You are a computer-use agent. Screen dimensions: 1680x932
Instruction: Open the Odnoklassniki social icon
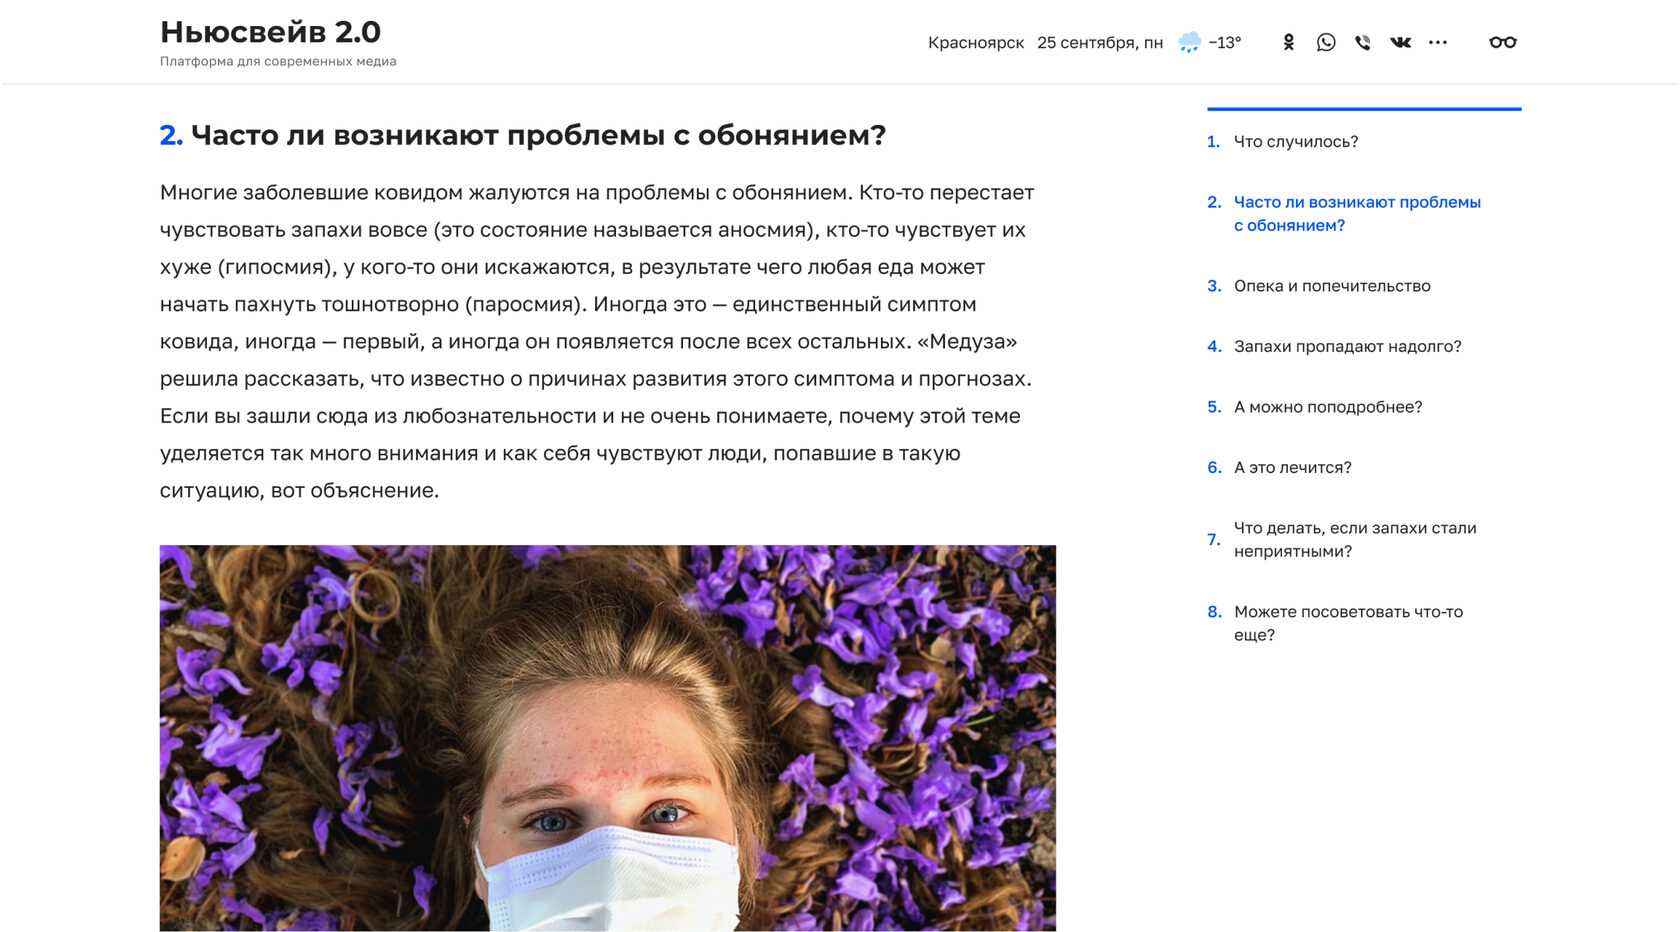1288,42
